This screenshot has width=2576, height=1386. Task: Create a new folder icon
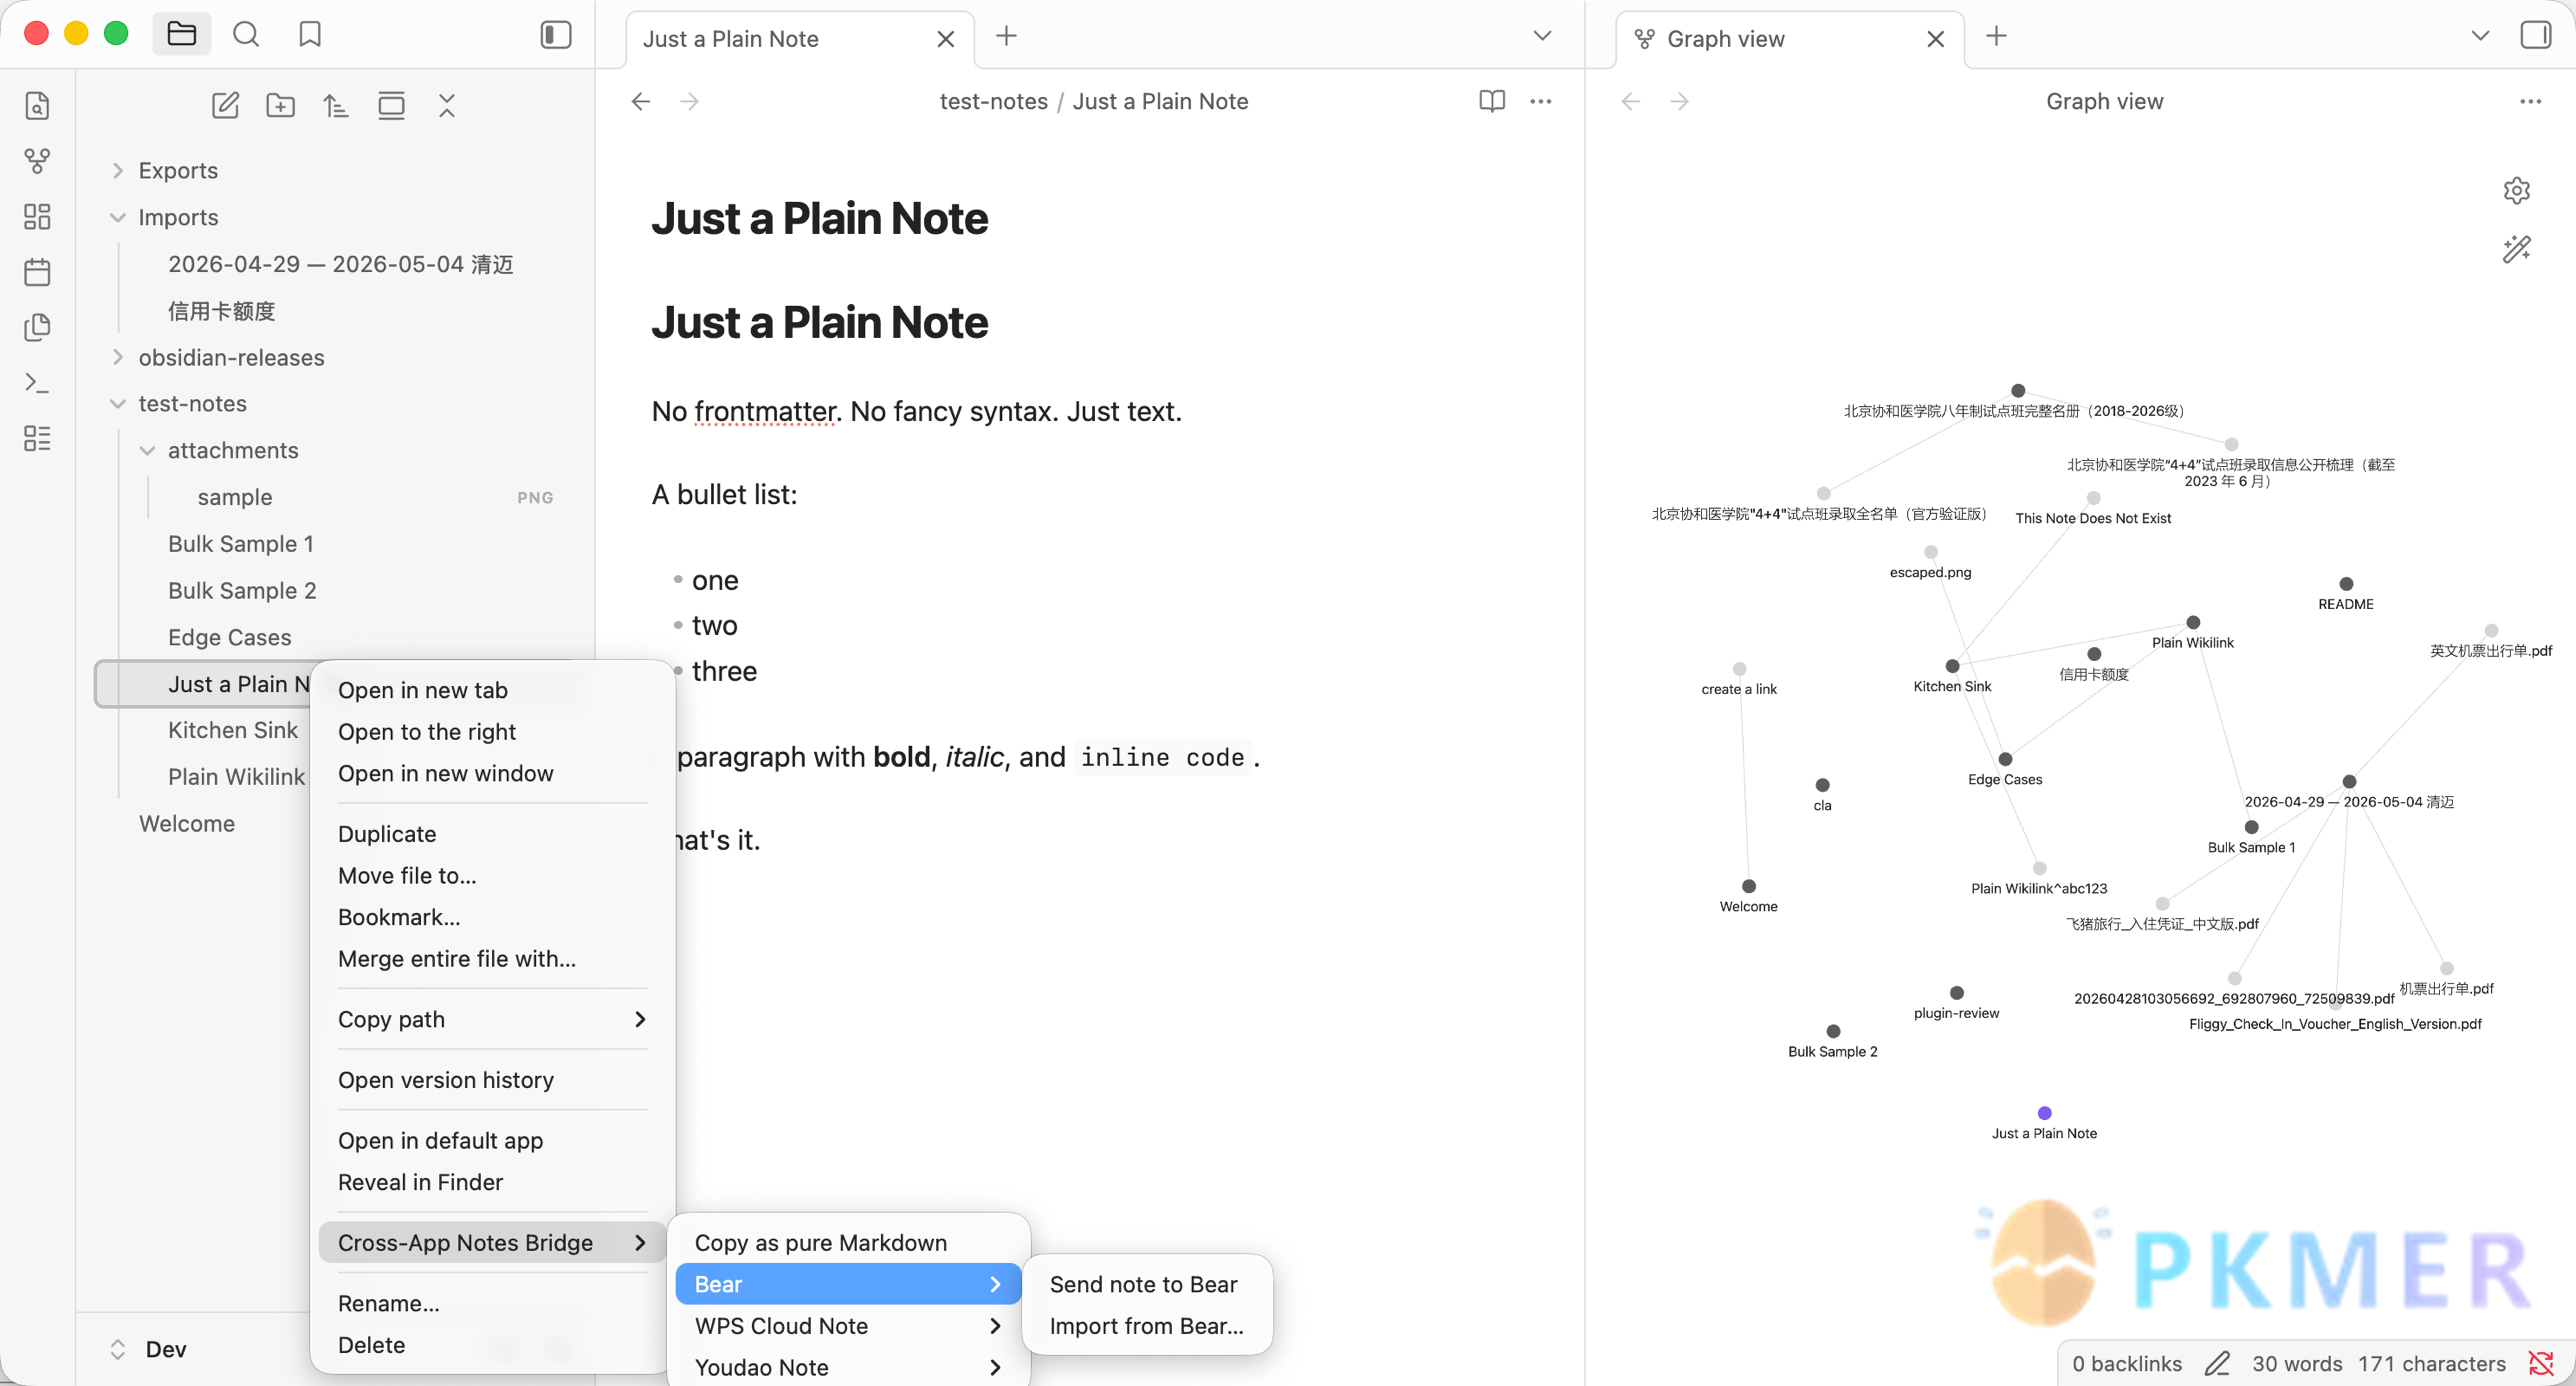click(280, 105)
